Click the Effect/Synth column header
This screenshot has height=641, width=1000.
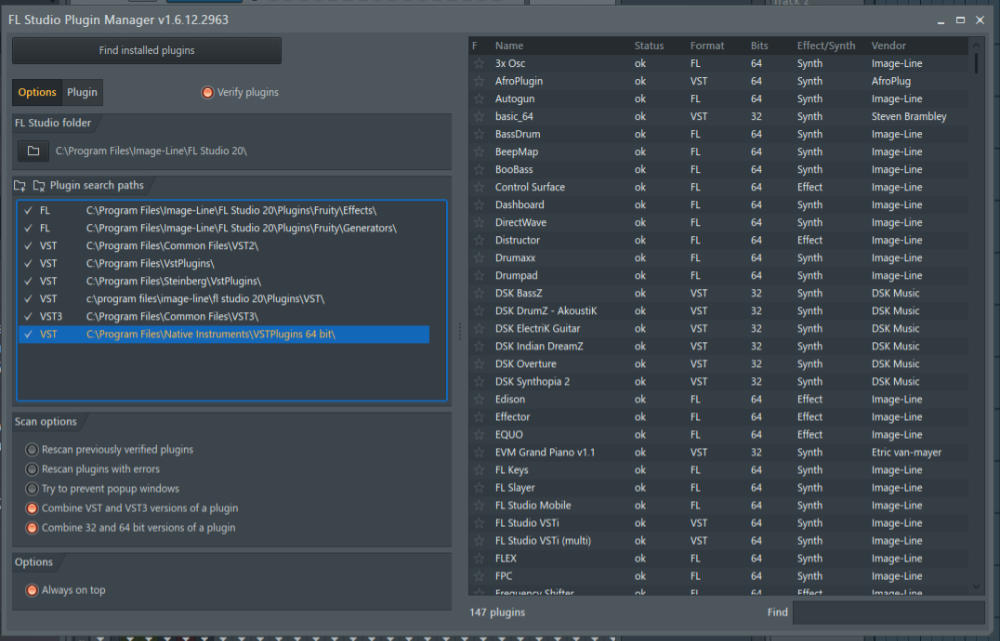[826, 46]
